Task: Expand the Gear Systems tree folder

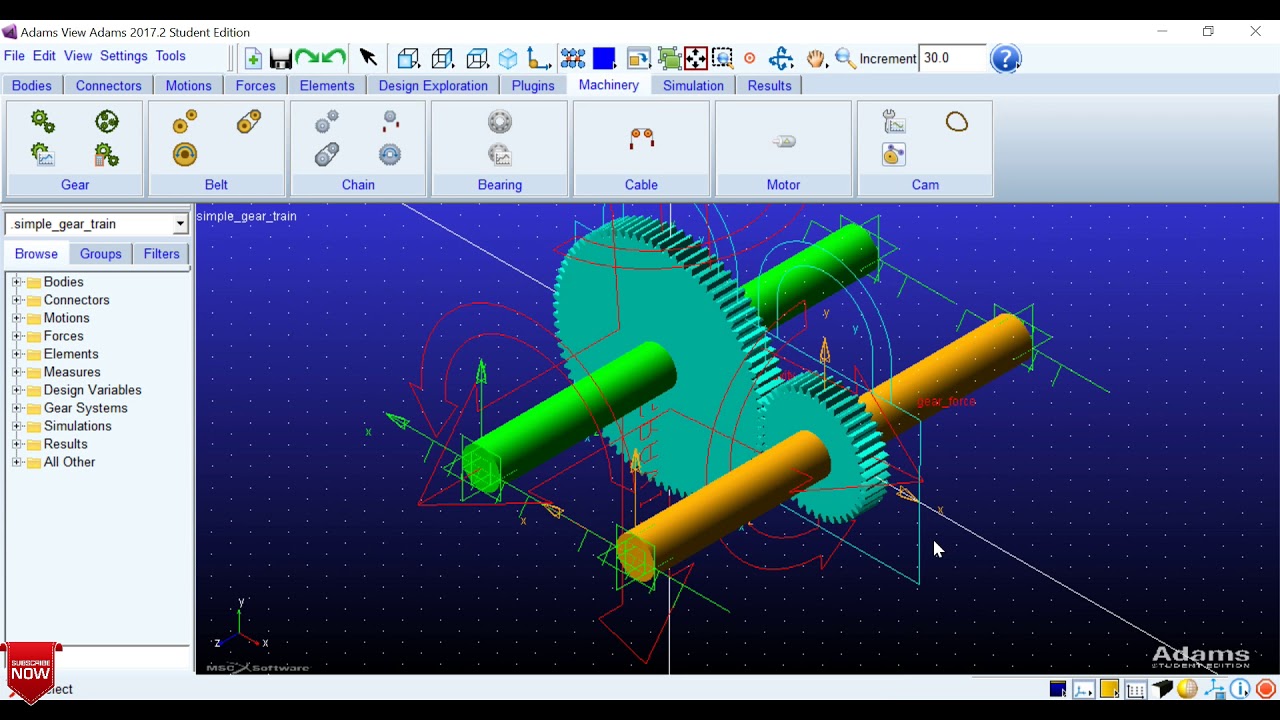Action: pyautogui.click(x=16, y=408)
